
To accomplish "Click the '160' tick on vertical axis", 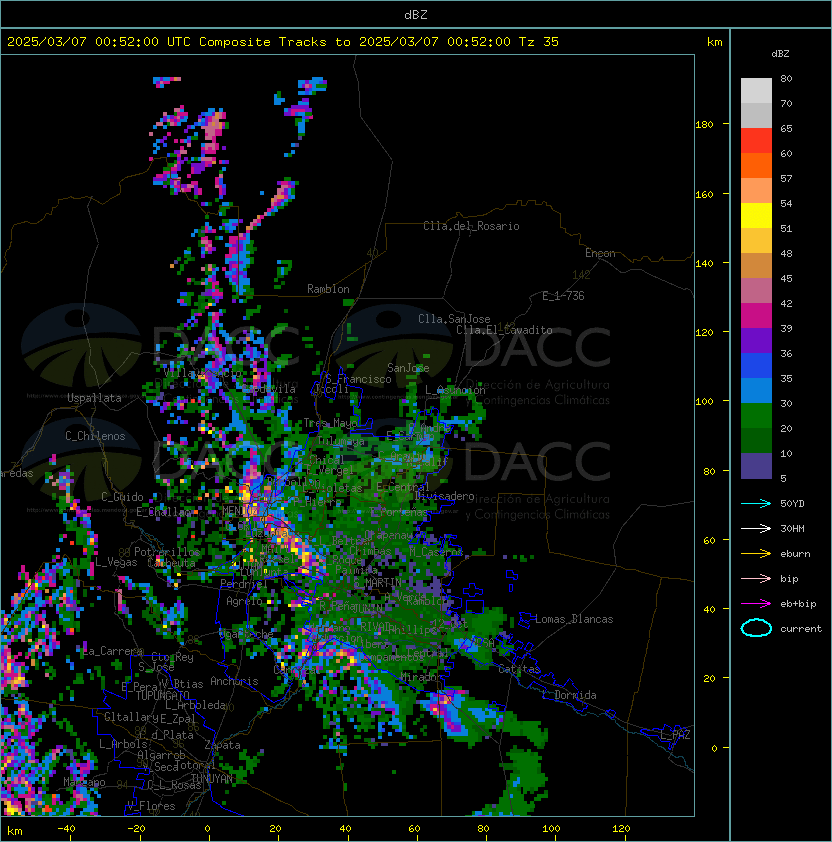I will 704,194.
